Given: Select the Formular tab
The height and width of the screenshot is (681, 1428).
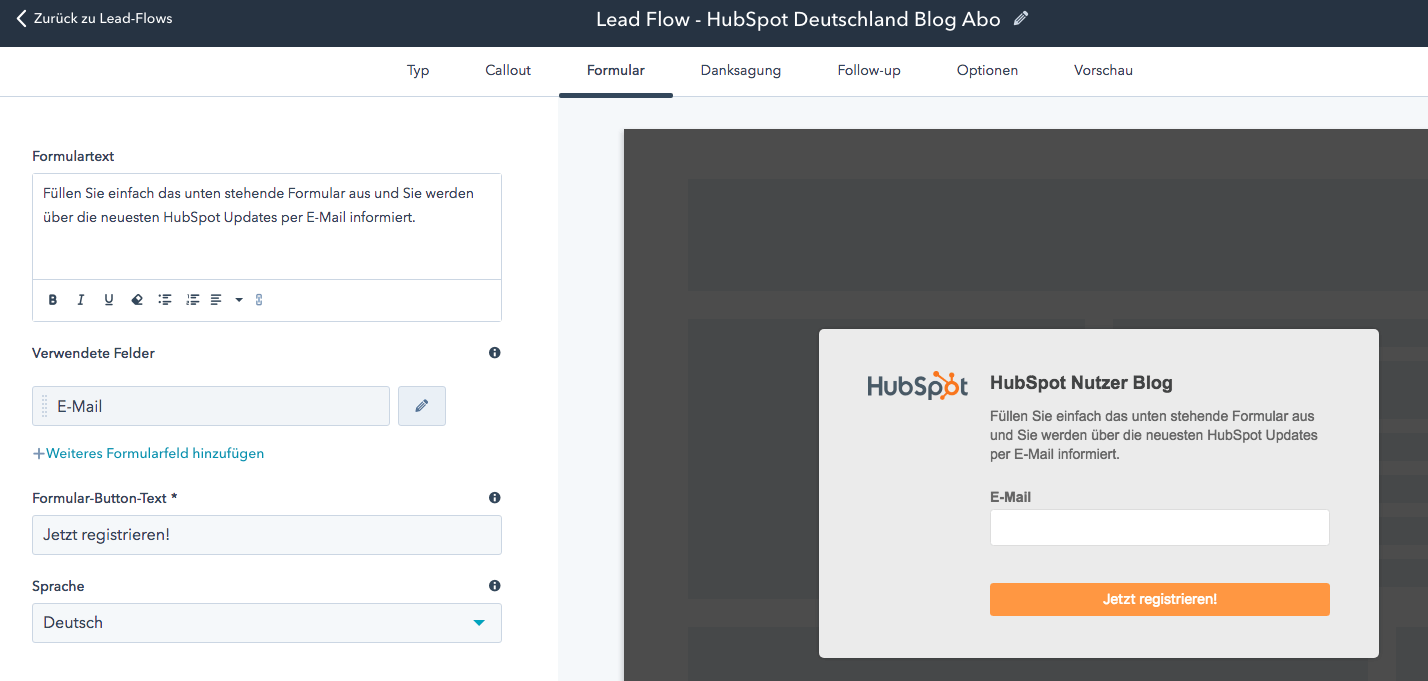Looking at the screenshot, I should point(616,71).
